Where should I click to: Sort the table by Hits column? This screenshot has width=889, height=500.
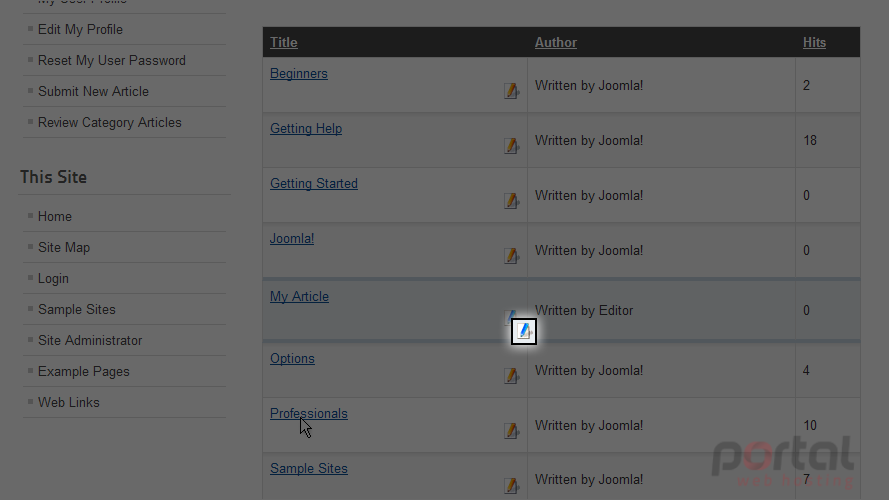pyautogui.click(x=814, y=43)
